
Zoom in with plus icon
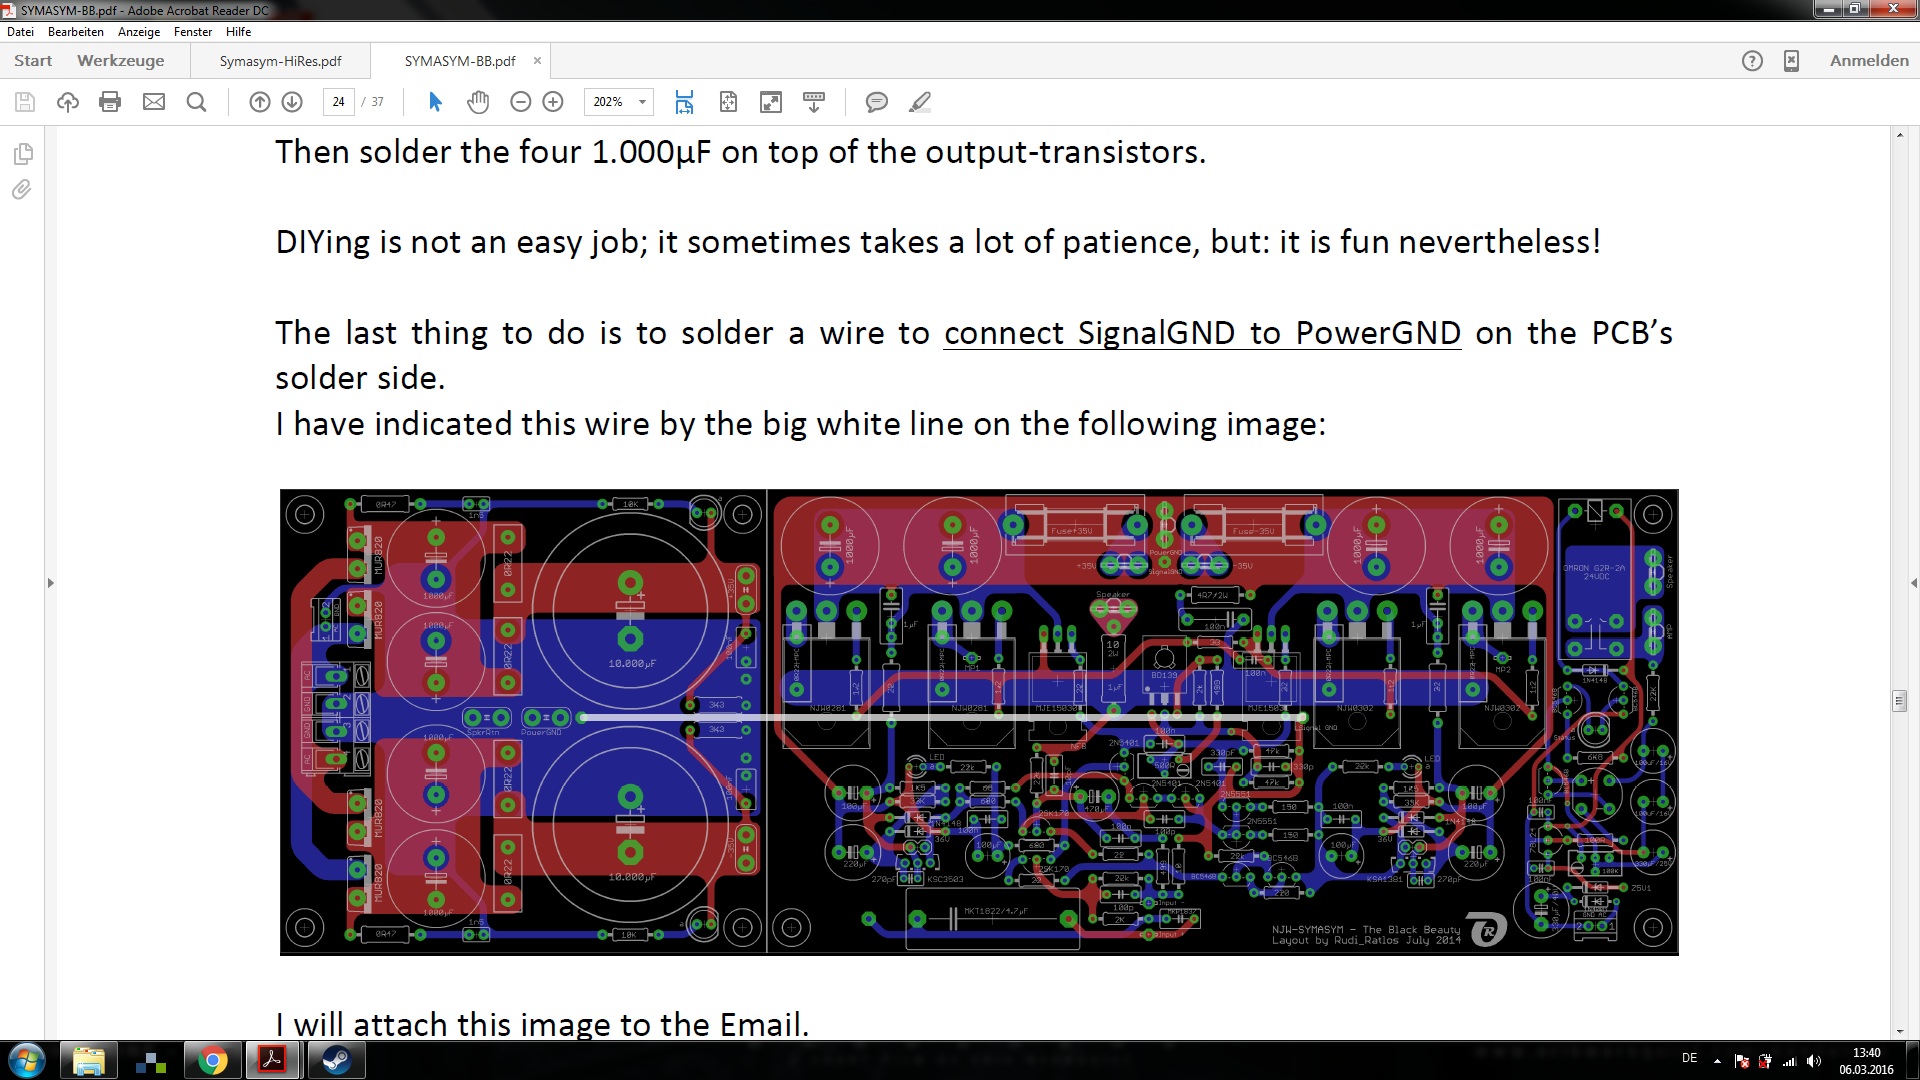[x=553, y=102]
